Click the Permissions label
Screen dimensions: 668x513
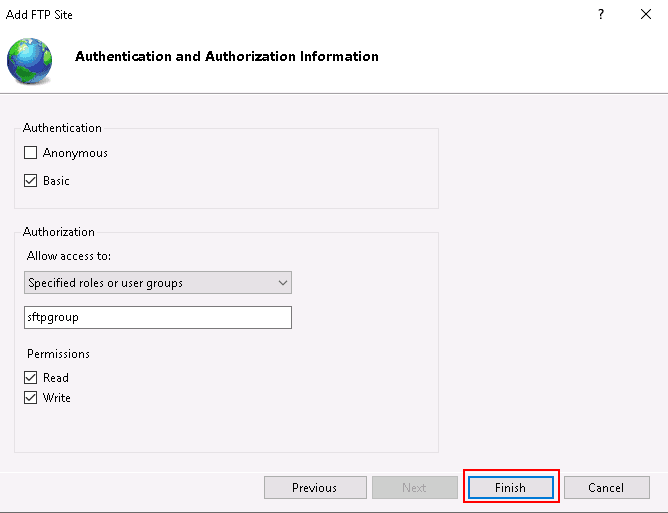coord(58,354)
